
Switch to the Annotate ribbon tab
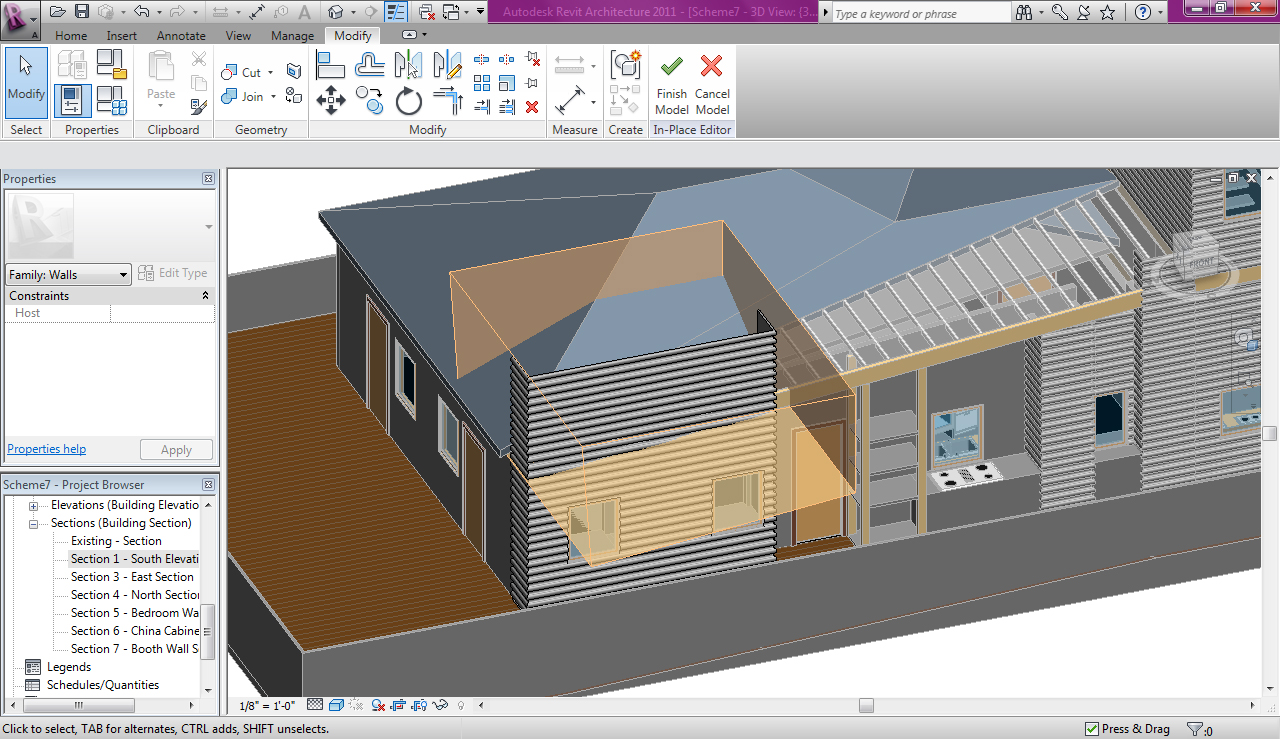[x=181, y=36]
